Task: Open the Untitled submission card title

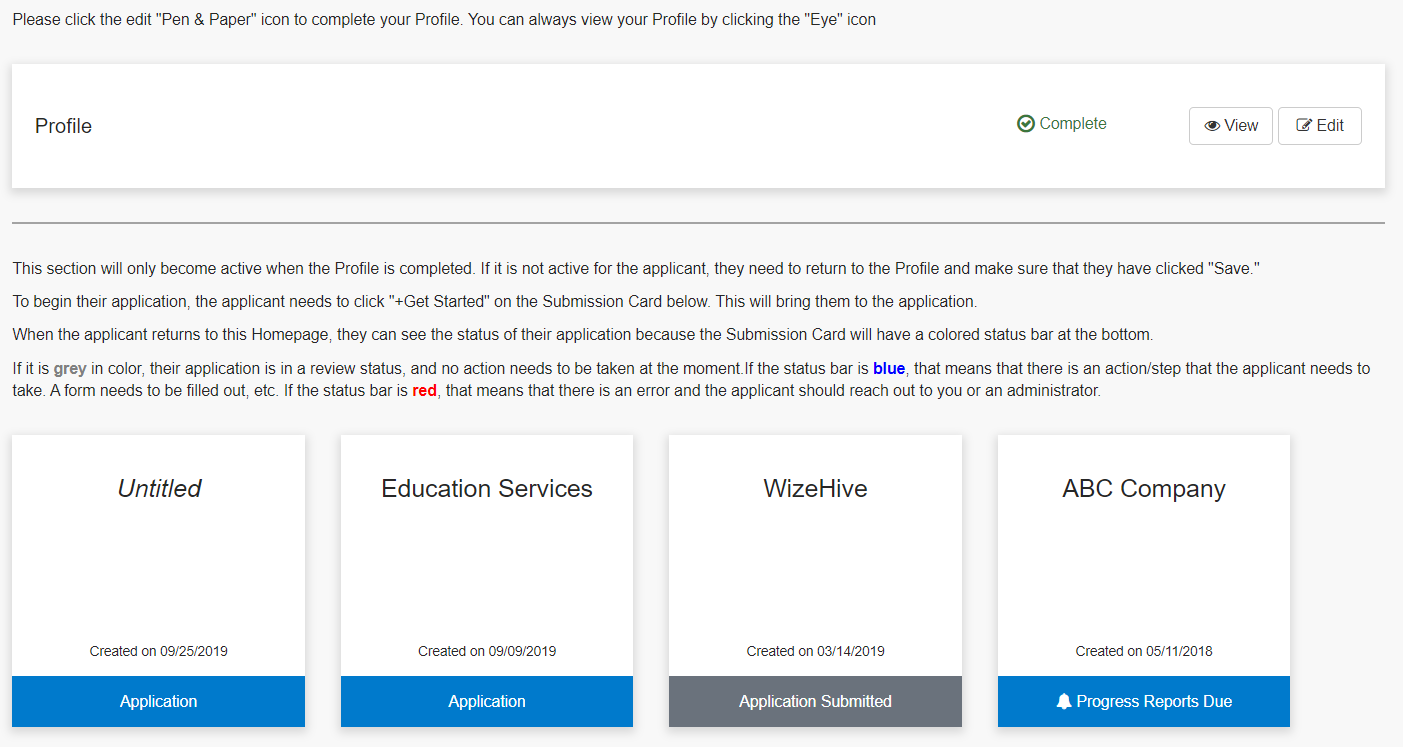Action: [x=159, y=488]
